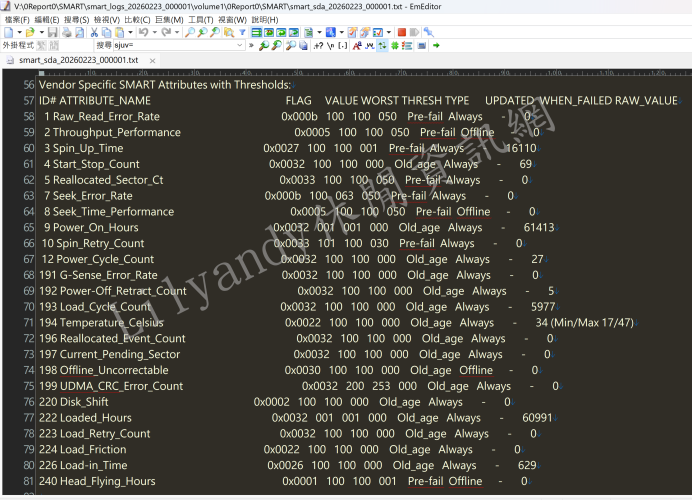The image size is (692, 500).
Task: Select the smart_sda_20260223_000001.txt tab
Action: tap(78, 60)
